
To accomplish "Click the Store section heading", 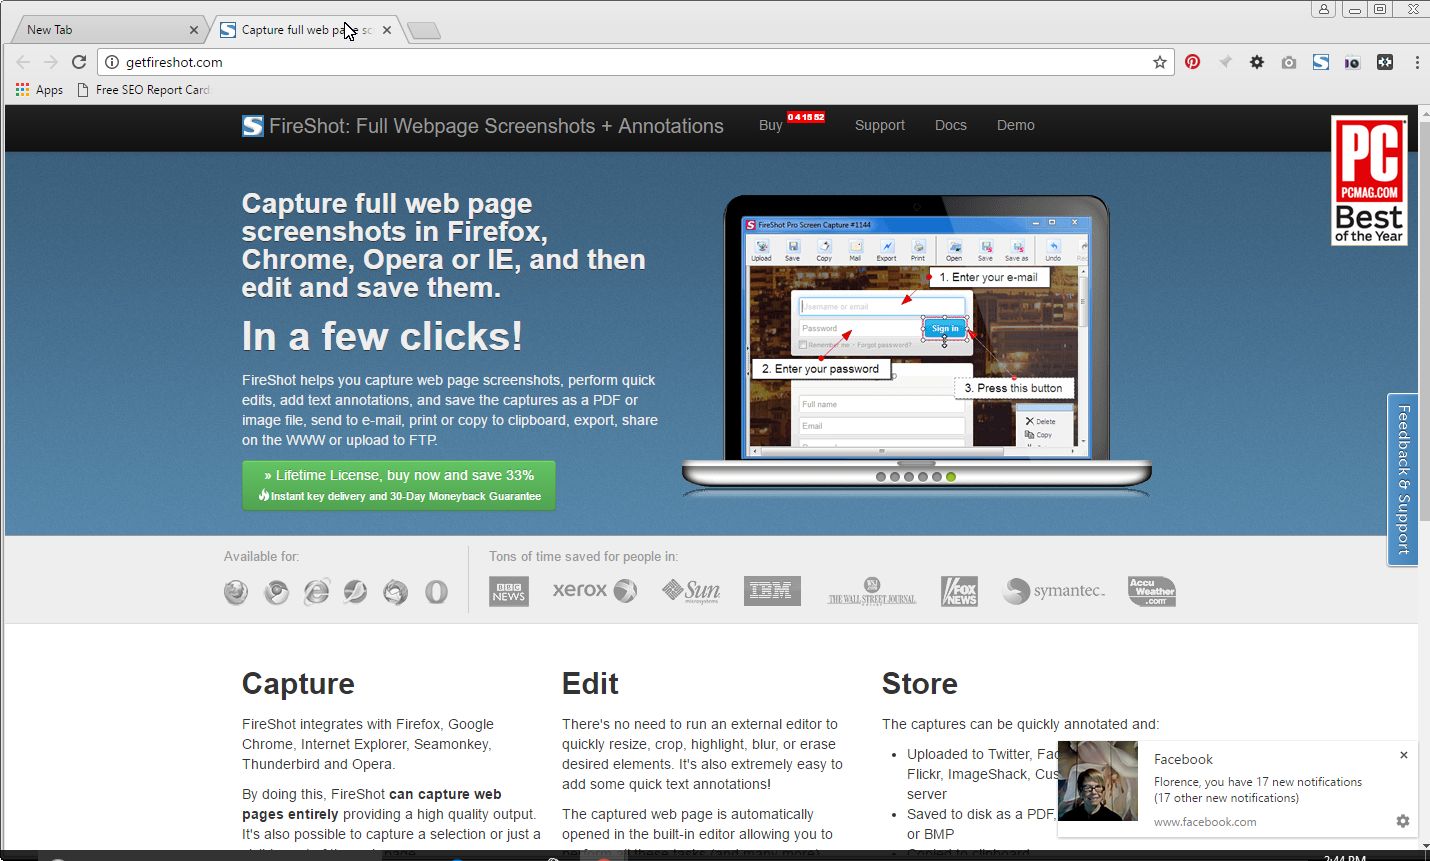I will tap(920, 684).
